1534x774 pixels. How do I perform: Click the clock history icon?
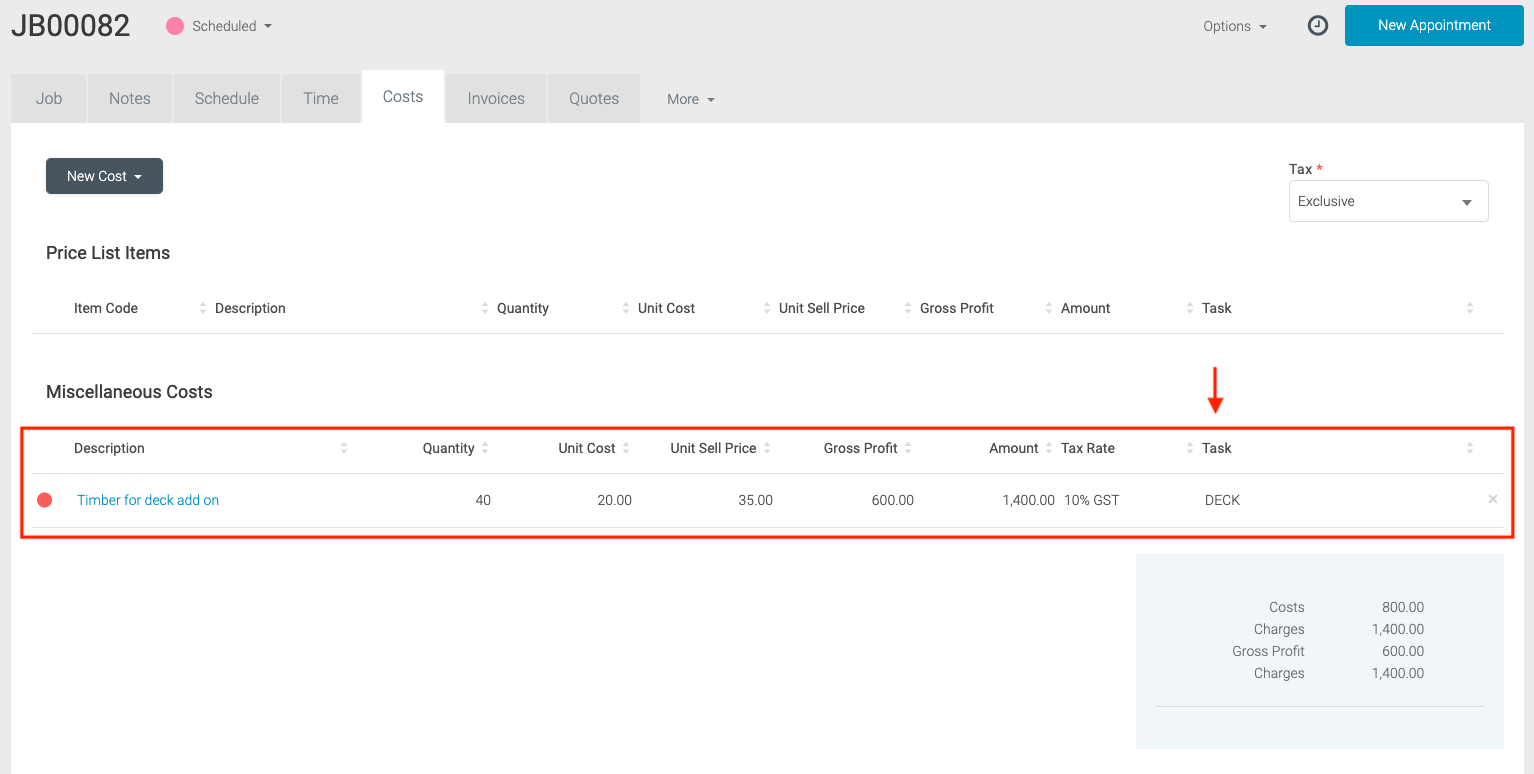click(x=1318, y=26)
